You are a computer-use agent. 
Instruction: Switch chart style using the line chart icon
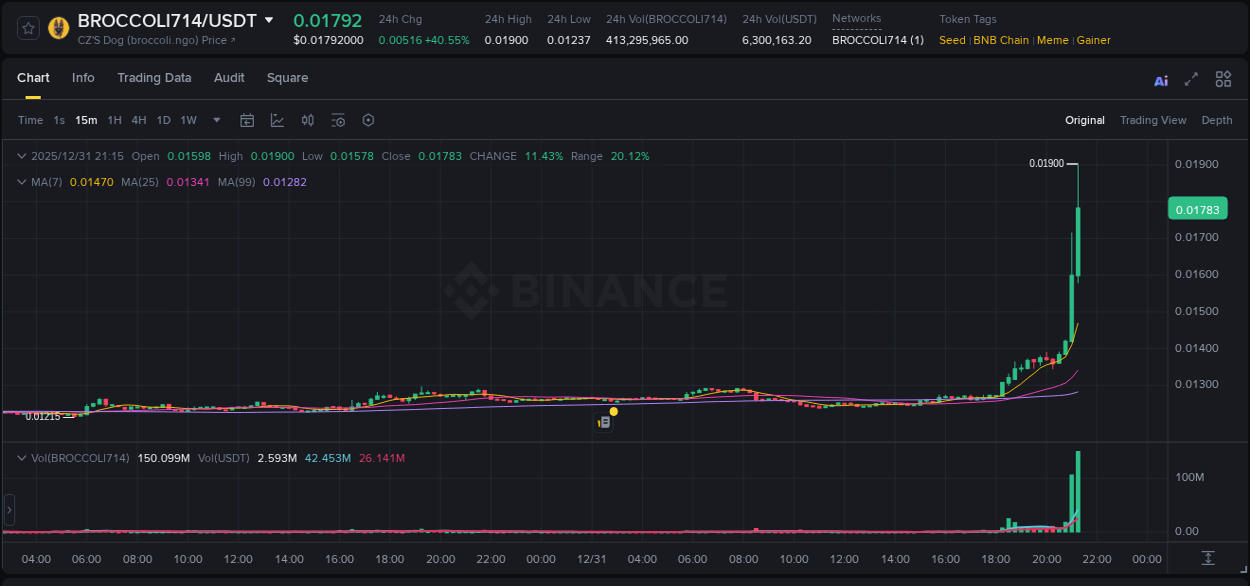tap(277, 120)
